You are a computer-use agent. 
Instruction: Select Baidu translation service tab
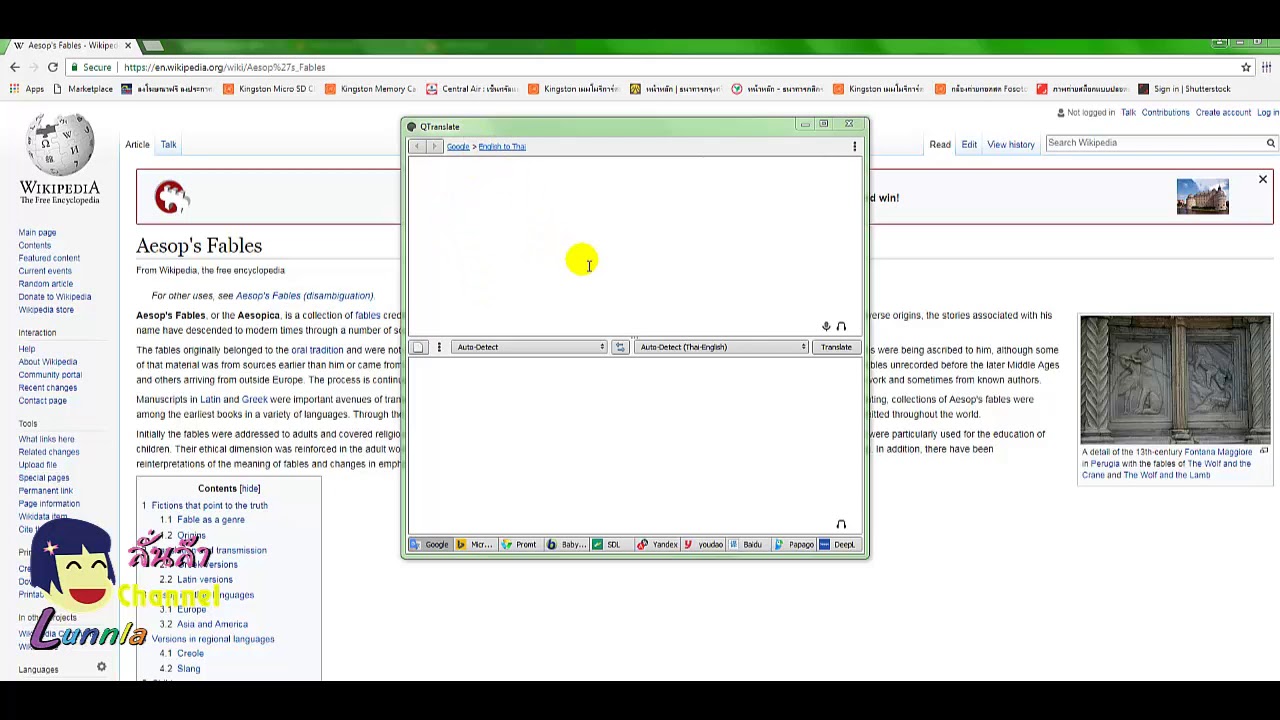(747, 545)
